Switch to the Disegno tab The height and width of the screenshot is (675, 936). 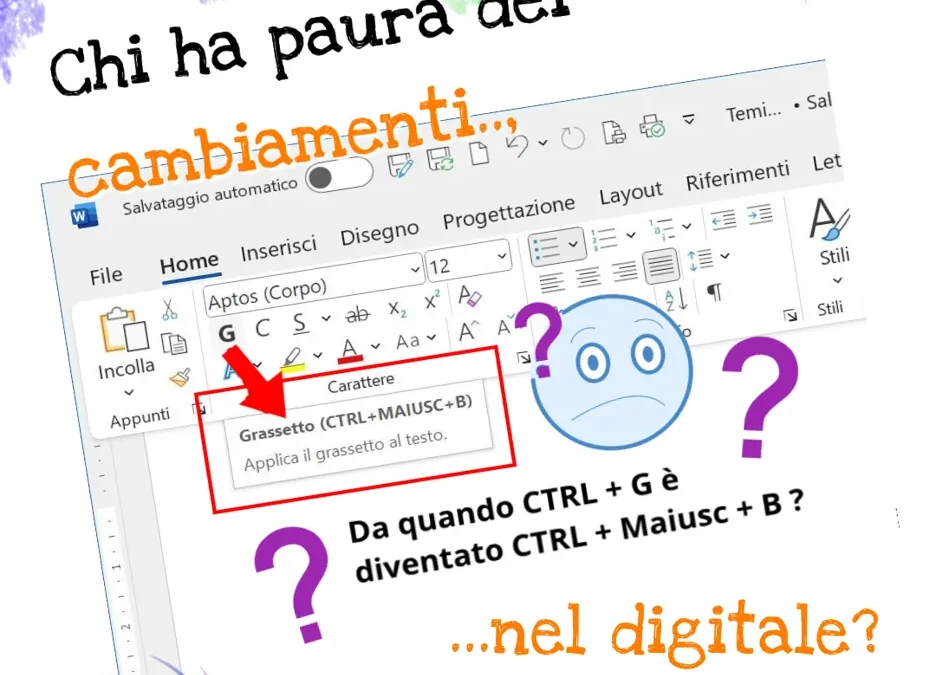click(x=379, y=232)
